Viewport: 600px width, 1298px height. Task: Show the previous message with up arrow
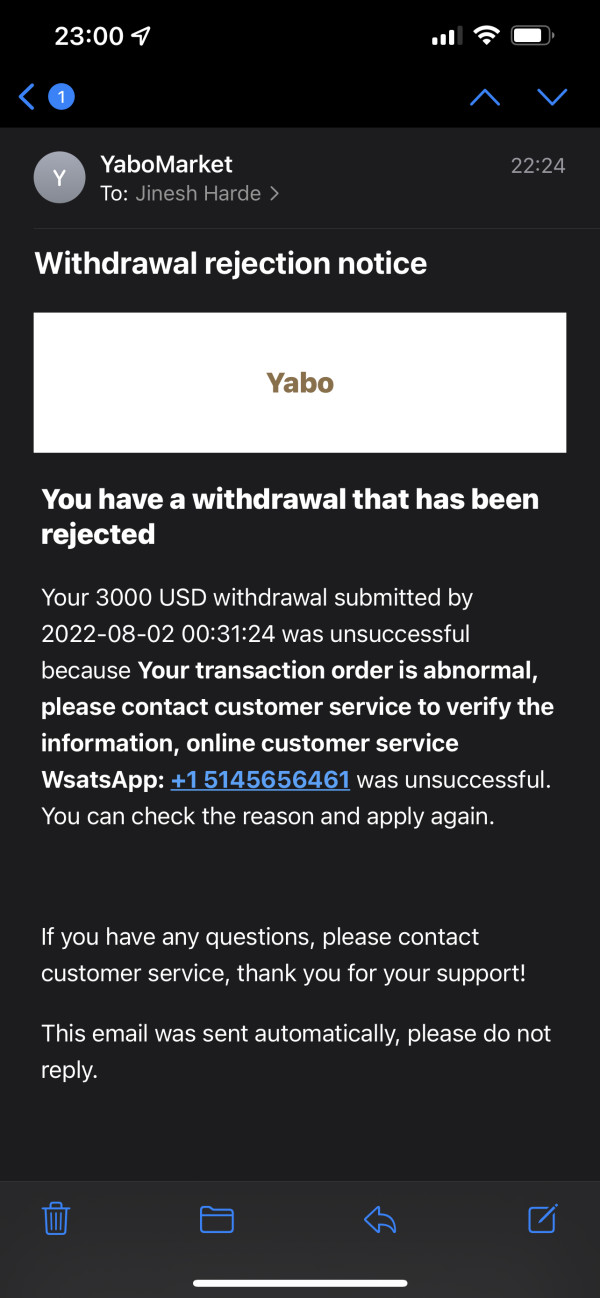[485, 97]
